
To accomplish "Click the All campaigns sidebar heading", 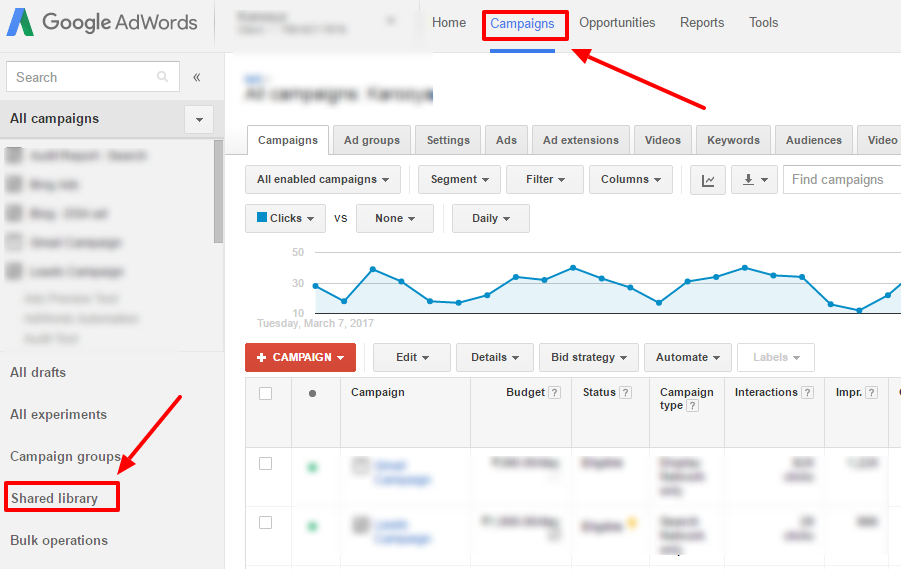I will (x=55, y=118).
